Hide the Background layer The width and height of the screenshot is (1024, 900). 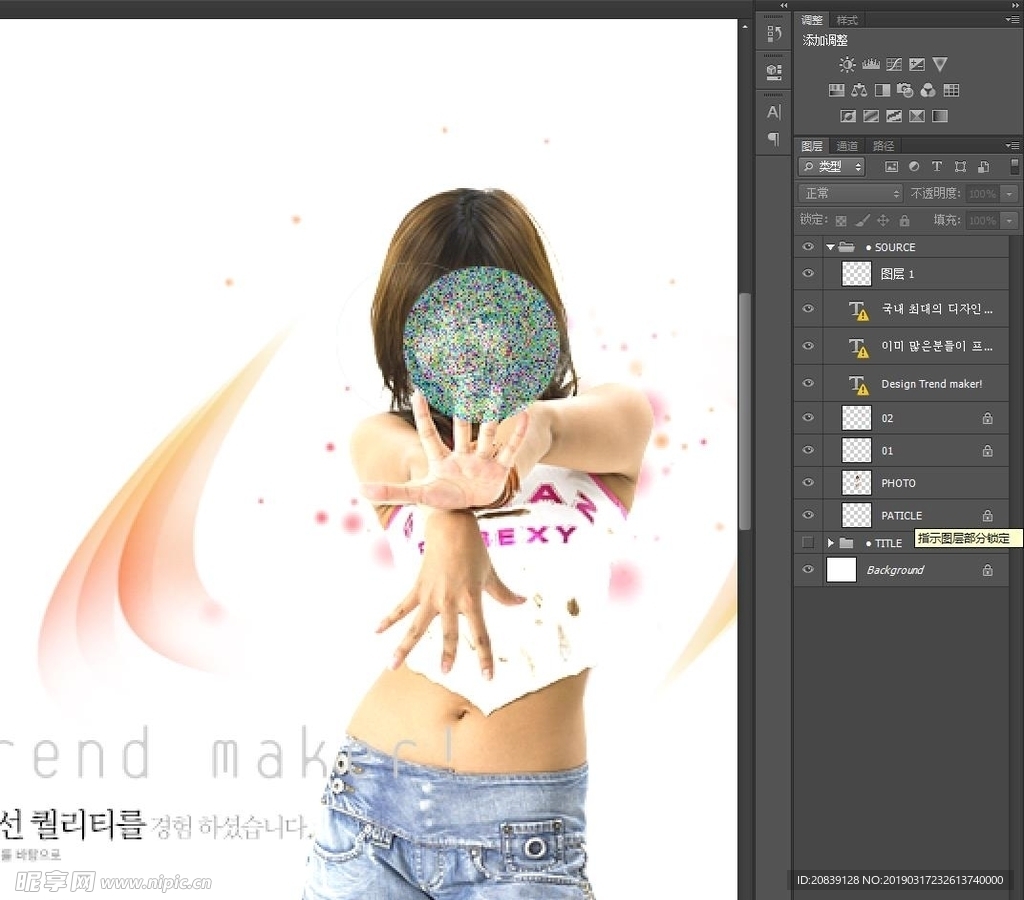[x=808, y=570]
